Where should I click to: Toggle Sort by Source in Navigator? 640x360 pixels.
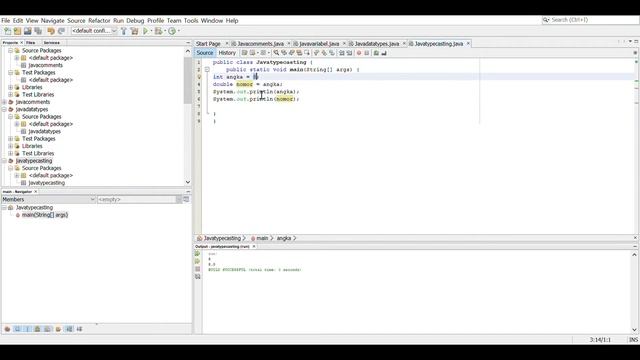(80, 329)
